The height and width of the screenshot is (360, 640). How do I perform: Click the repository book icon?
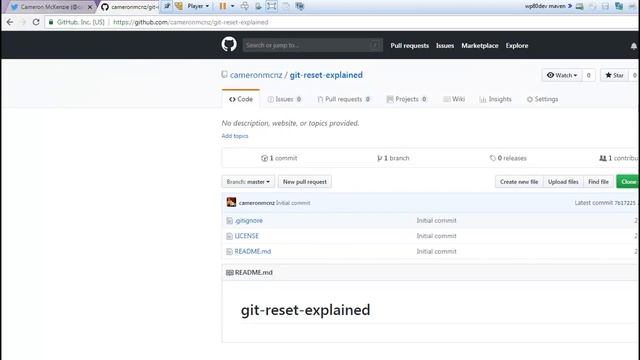(224, 75)
